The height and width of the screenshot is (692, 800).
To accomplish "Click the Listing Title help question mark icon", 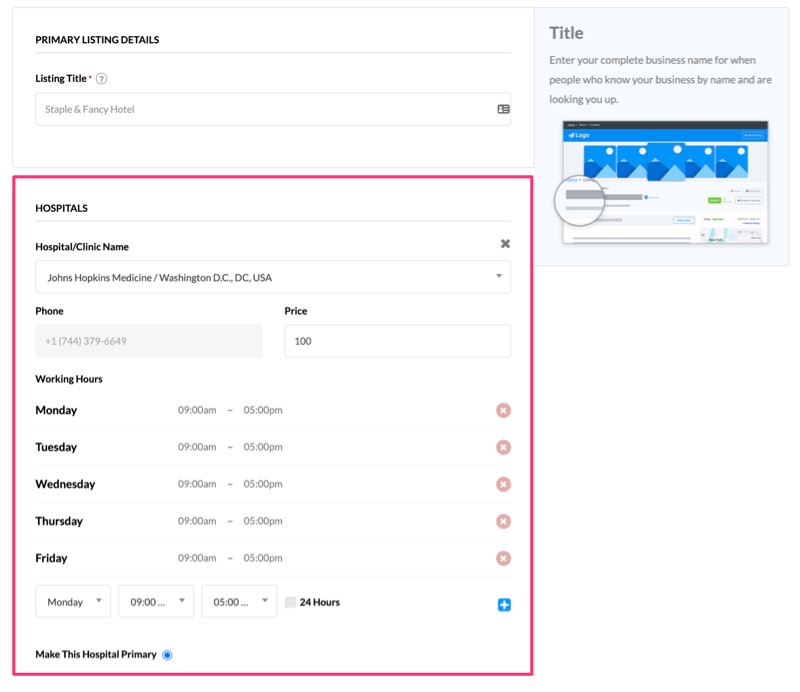I will tap(102, 79).
